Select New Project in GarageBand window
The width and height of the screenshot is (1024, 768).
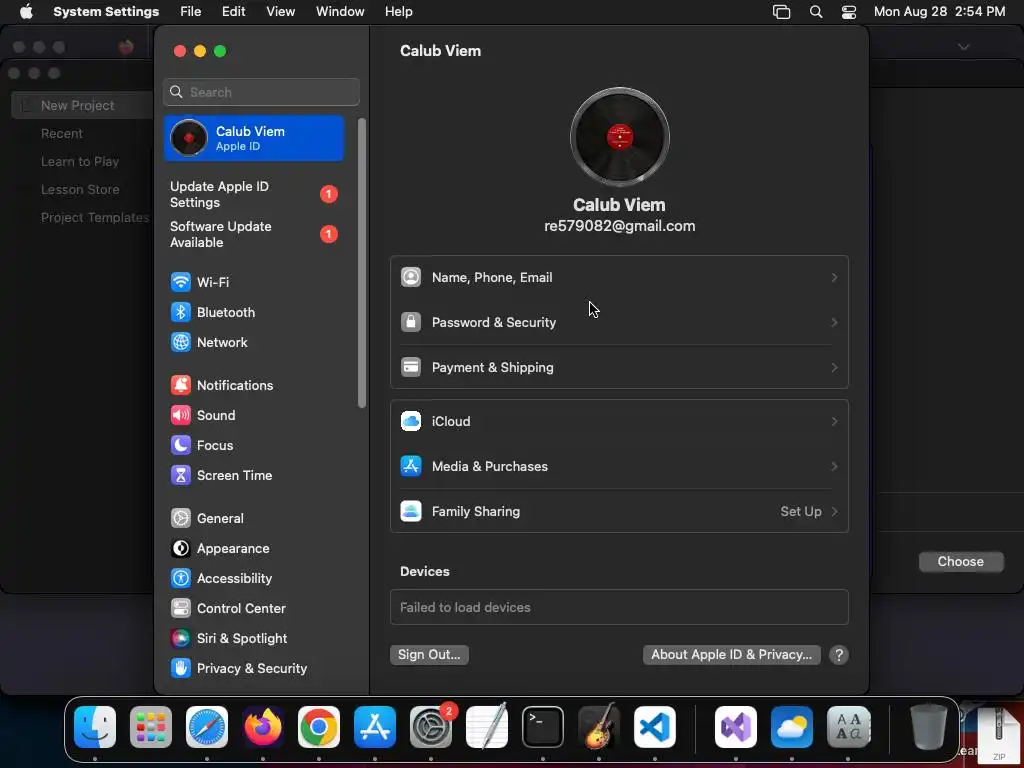tap(77, 105)
